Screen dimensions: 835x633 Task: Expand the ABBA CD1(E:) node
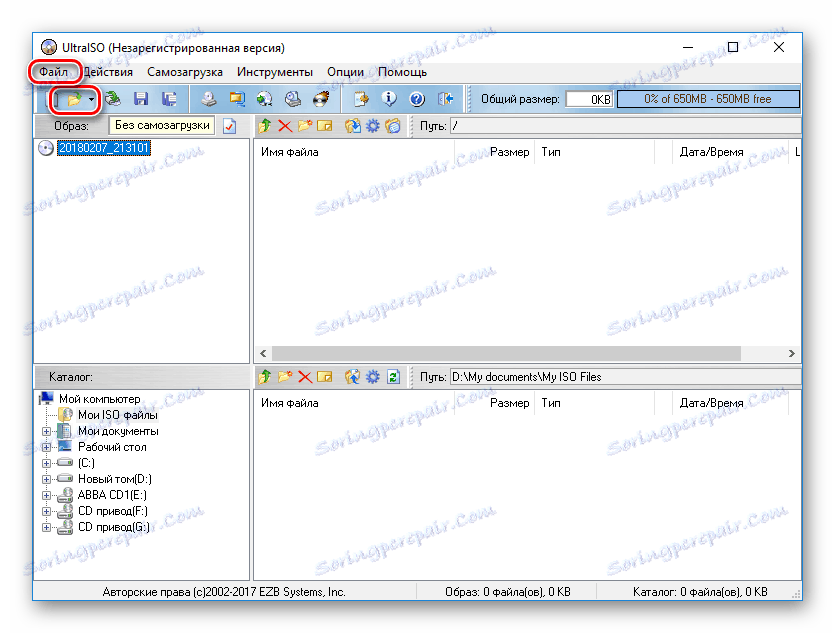(x=46, y=496)
